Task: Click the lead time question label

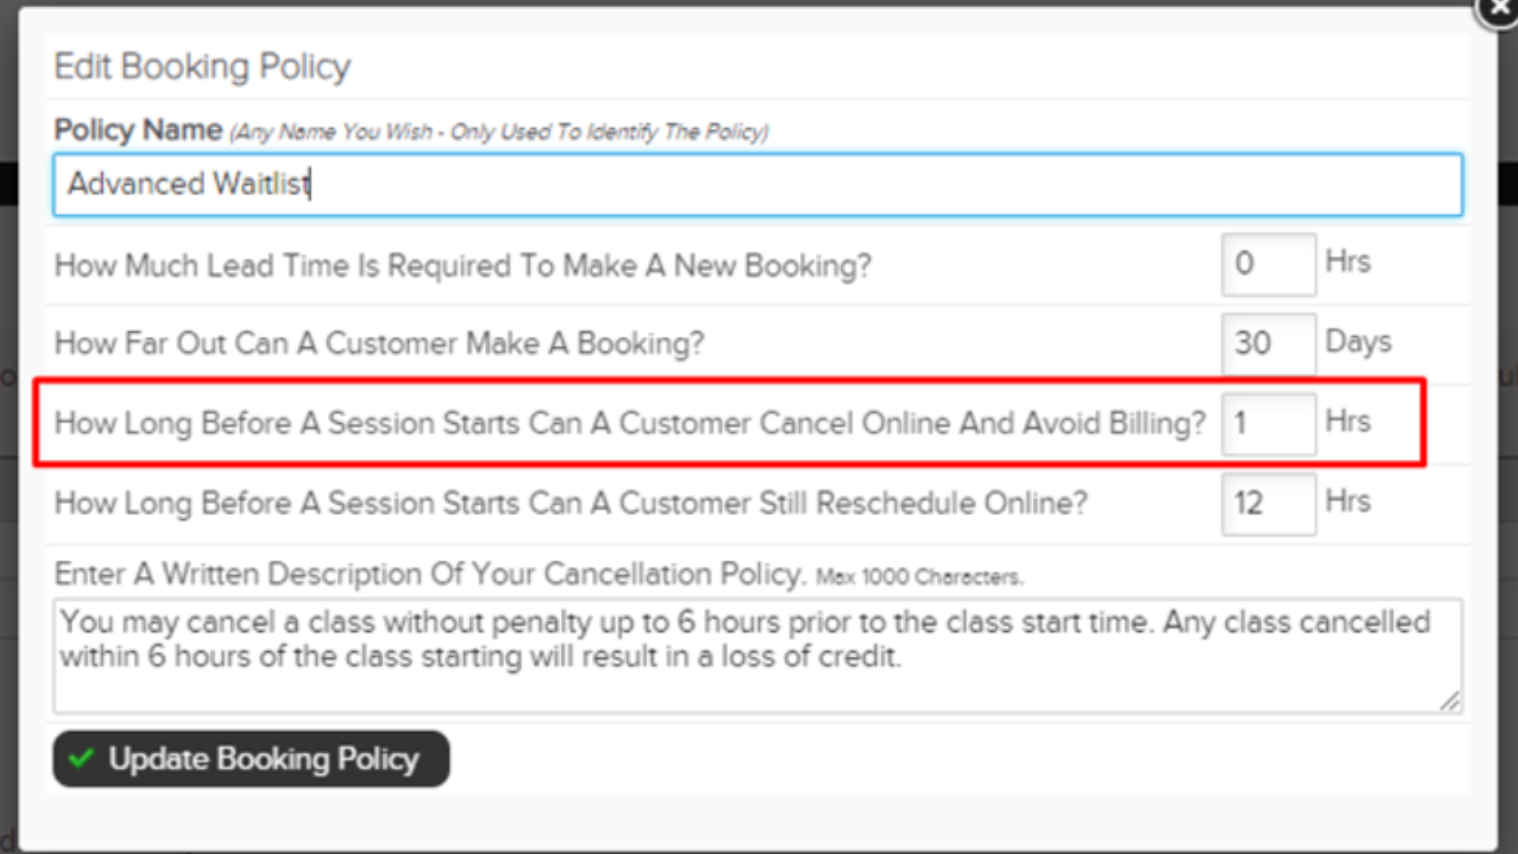Action: click(463, 266)
